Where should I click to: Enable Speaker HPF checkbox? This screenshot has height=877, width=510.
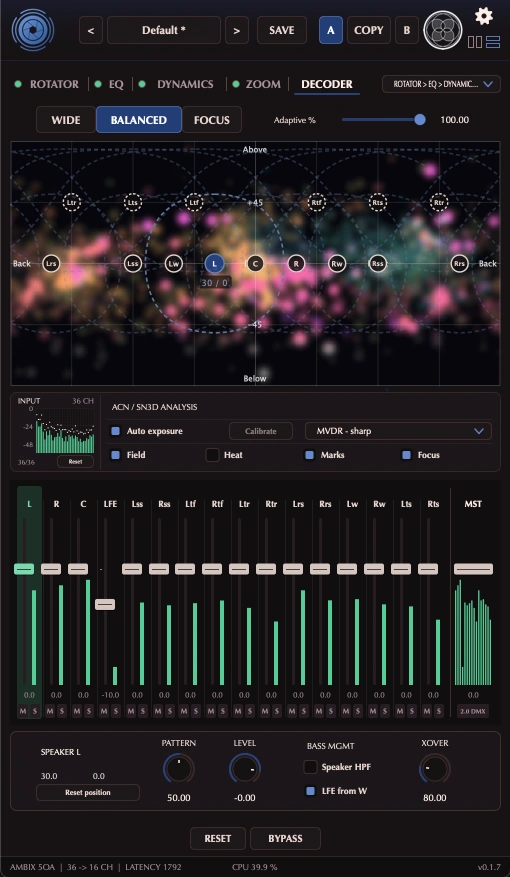(x=310, y=767)
